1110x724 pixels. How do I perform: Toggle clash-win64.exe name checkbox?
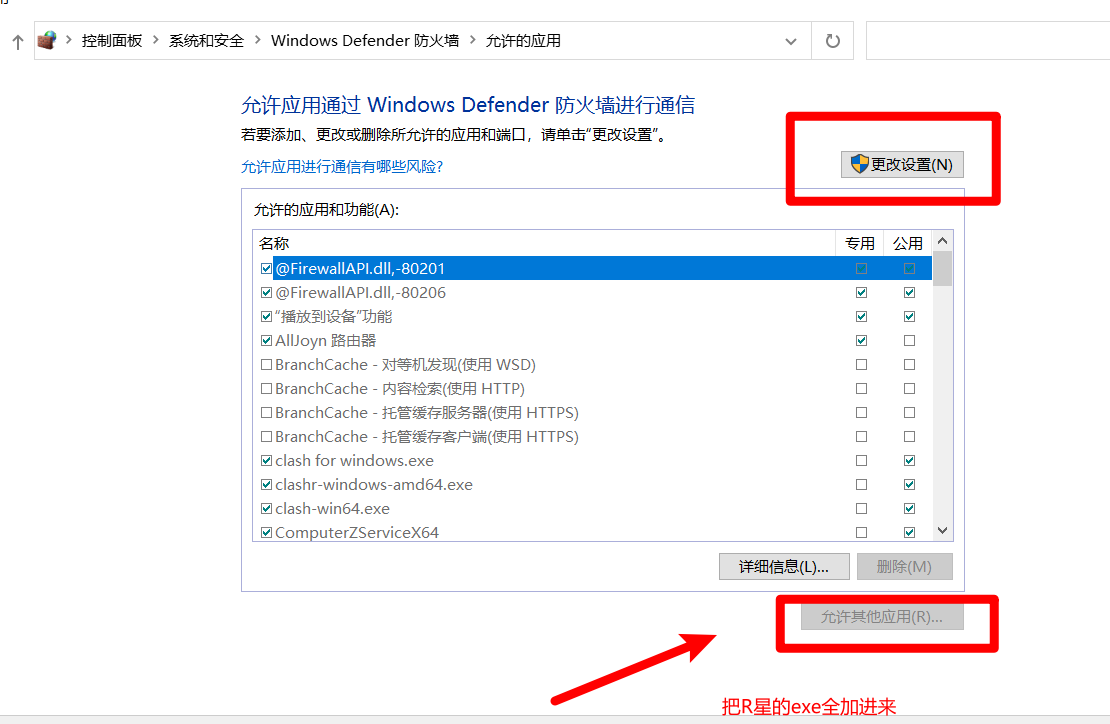tap(266, 509)
